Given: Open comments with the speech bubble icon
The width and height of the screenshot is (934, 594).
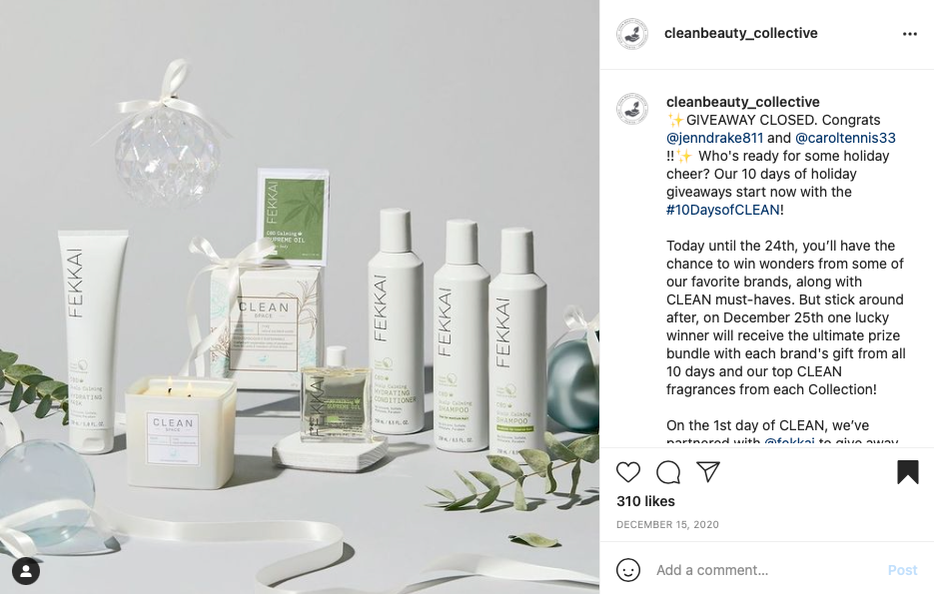Looking at the screenshot, I should [x=668, y=472].
